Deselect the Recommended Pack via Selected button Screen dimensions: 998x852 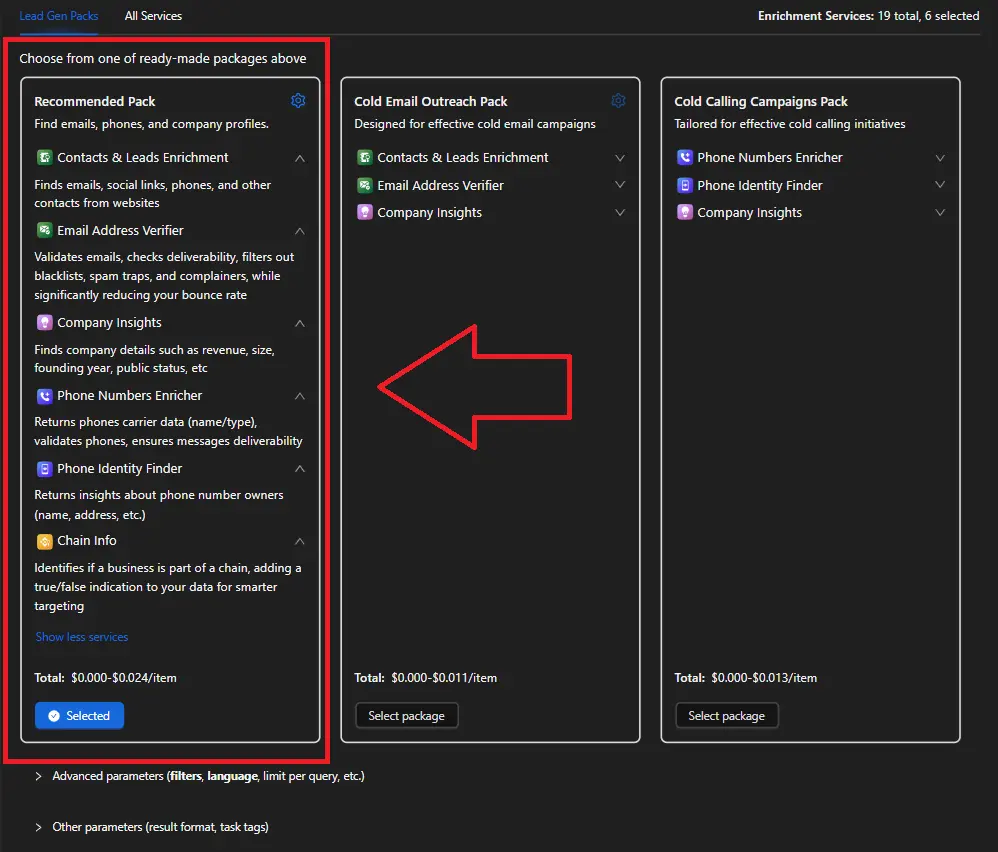coord(79,715)
